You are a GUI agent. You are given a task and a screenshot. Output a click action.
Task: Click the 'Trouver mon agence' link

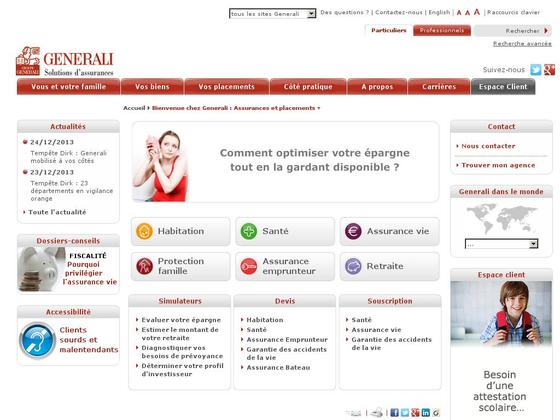pyautogui.click(x=498, y=165)
